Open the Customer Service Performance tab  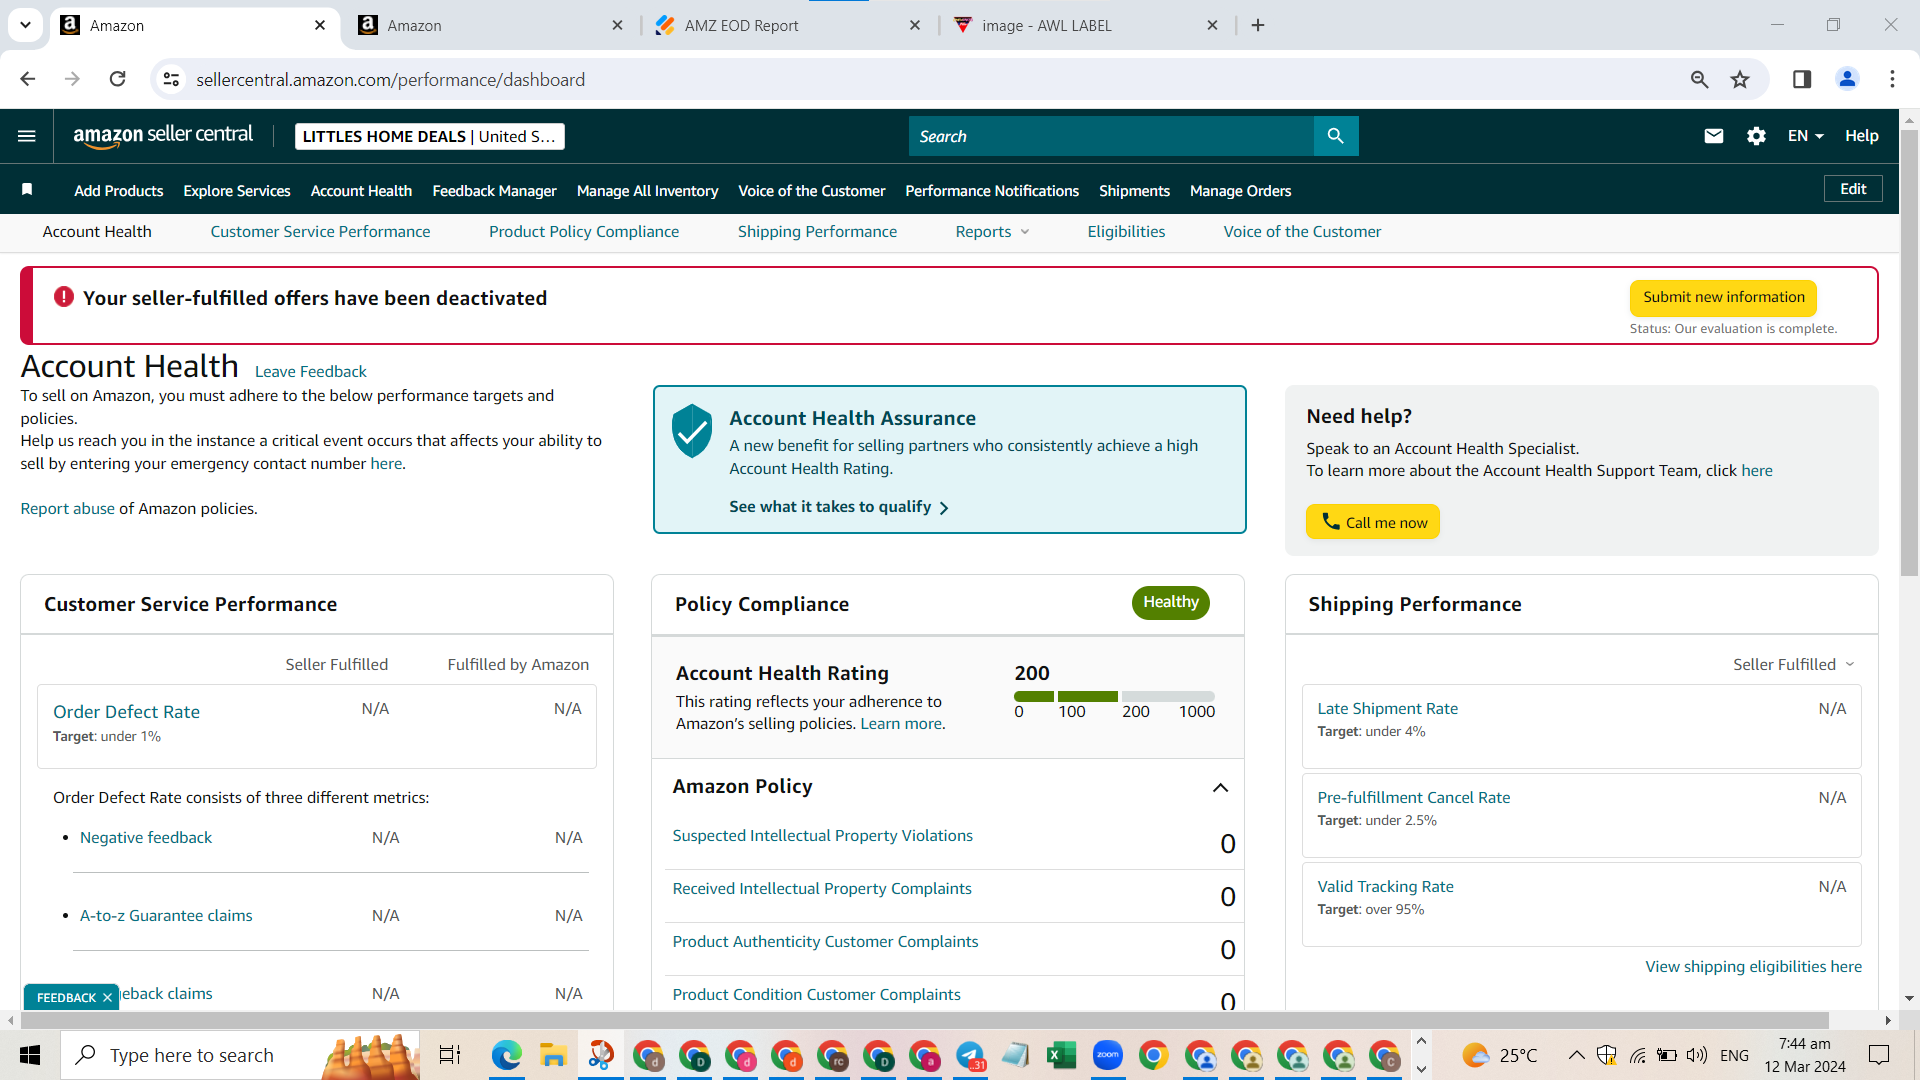pos(320,232)
